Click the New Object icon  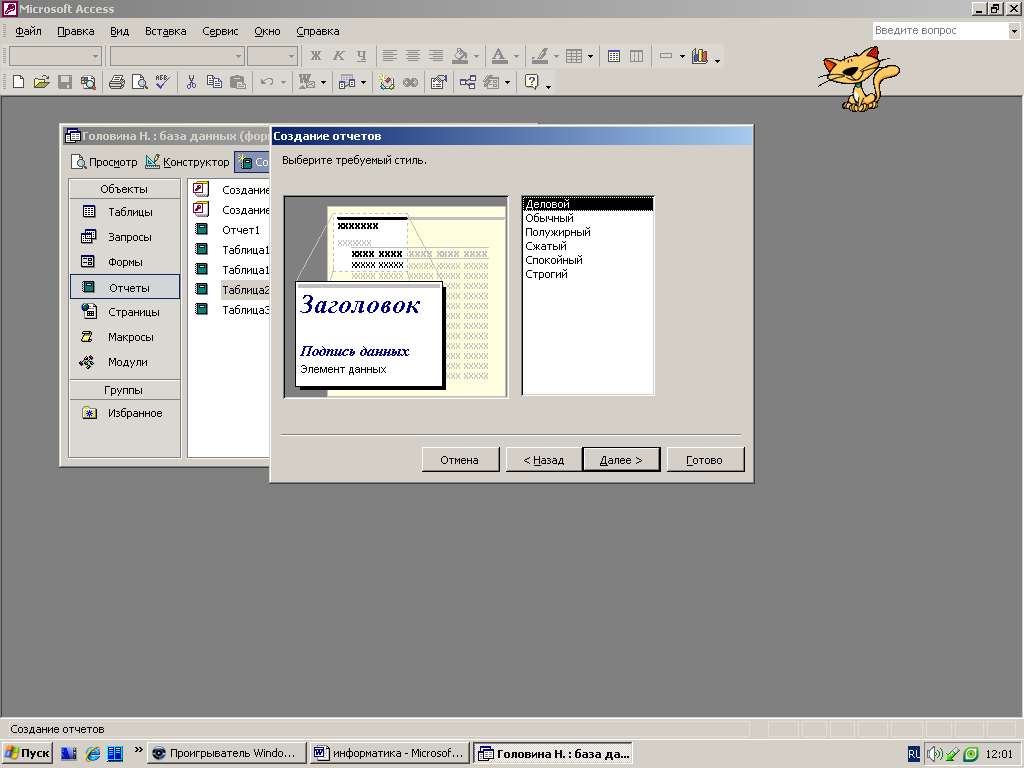(x=491, y=82)
